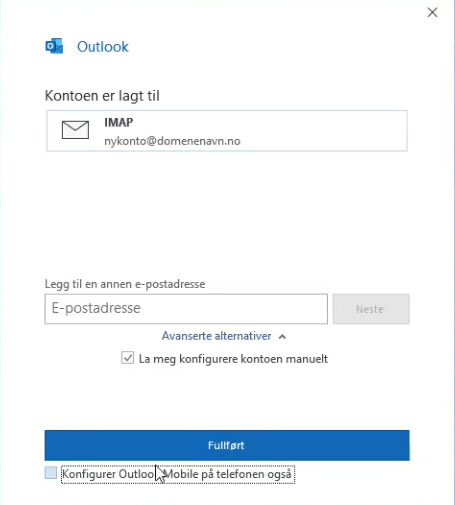Focus the E-postadresse input field
The height and width of the screenshot is (505, 455).
point(186,309)
